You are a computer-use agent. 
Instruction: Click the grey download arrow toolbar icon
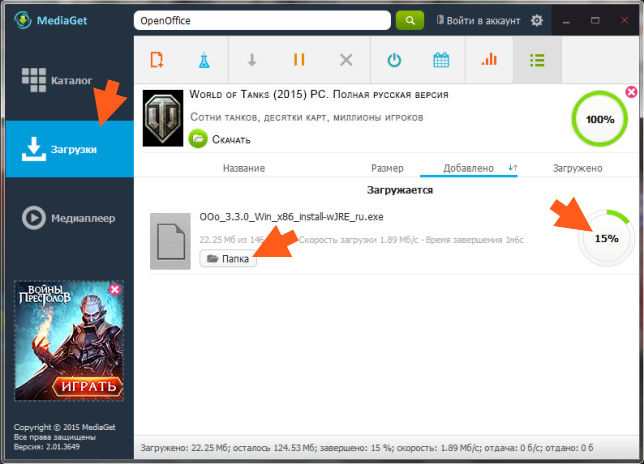tap(252, 60)
